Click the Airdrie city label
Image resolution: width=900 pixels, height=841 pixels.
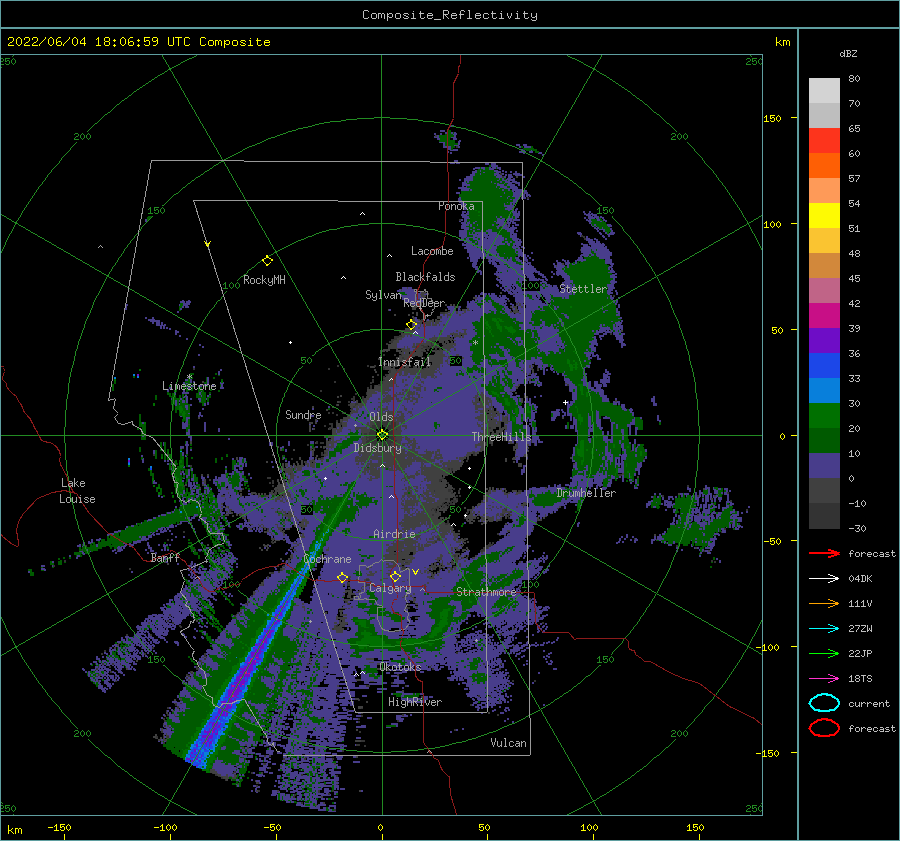point(394,534)
